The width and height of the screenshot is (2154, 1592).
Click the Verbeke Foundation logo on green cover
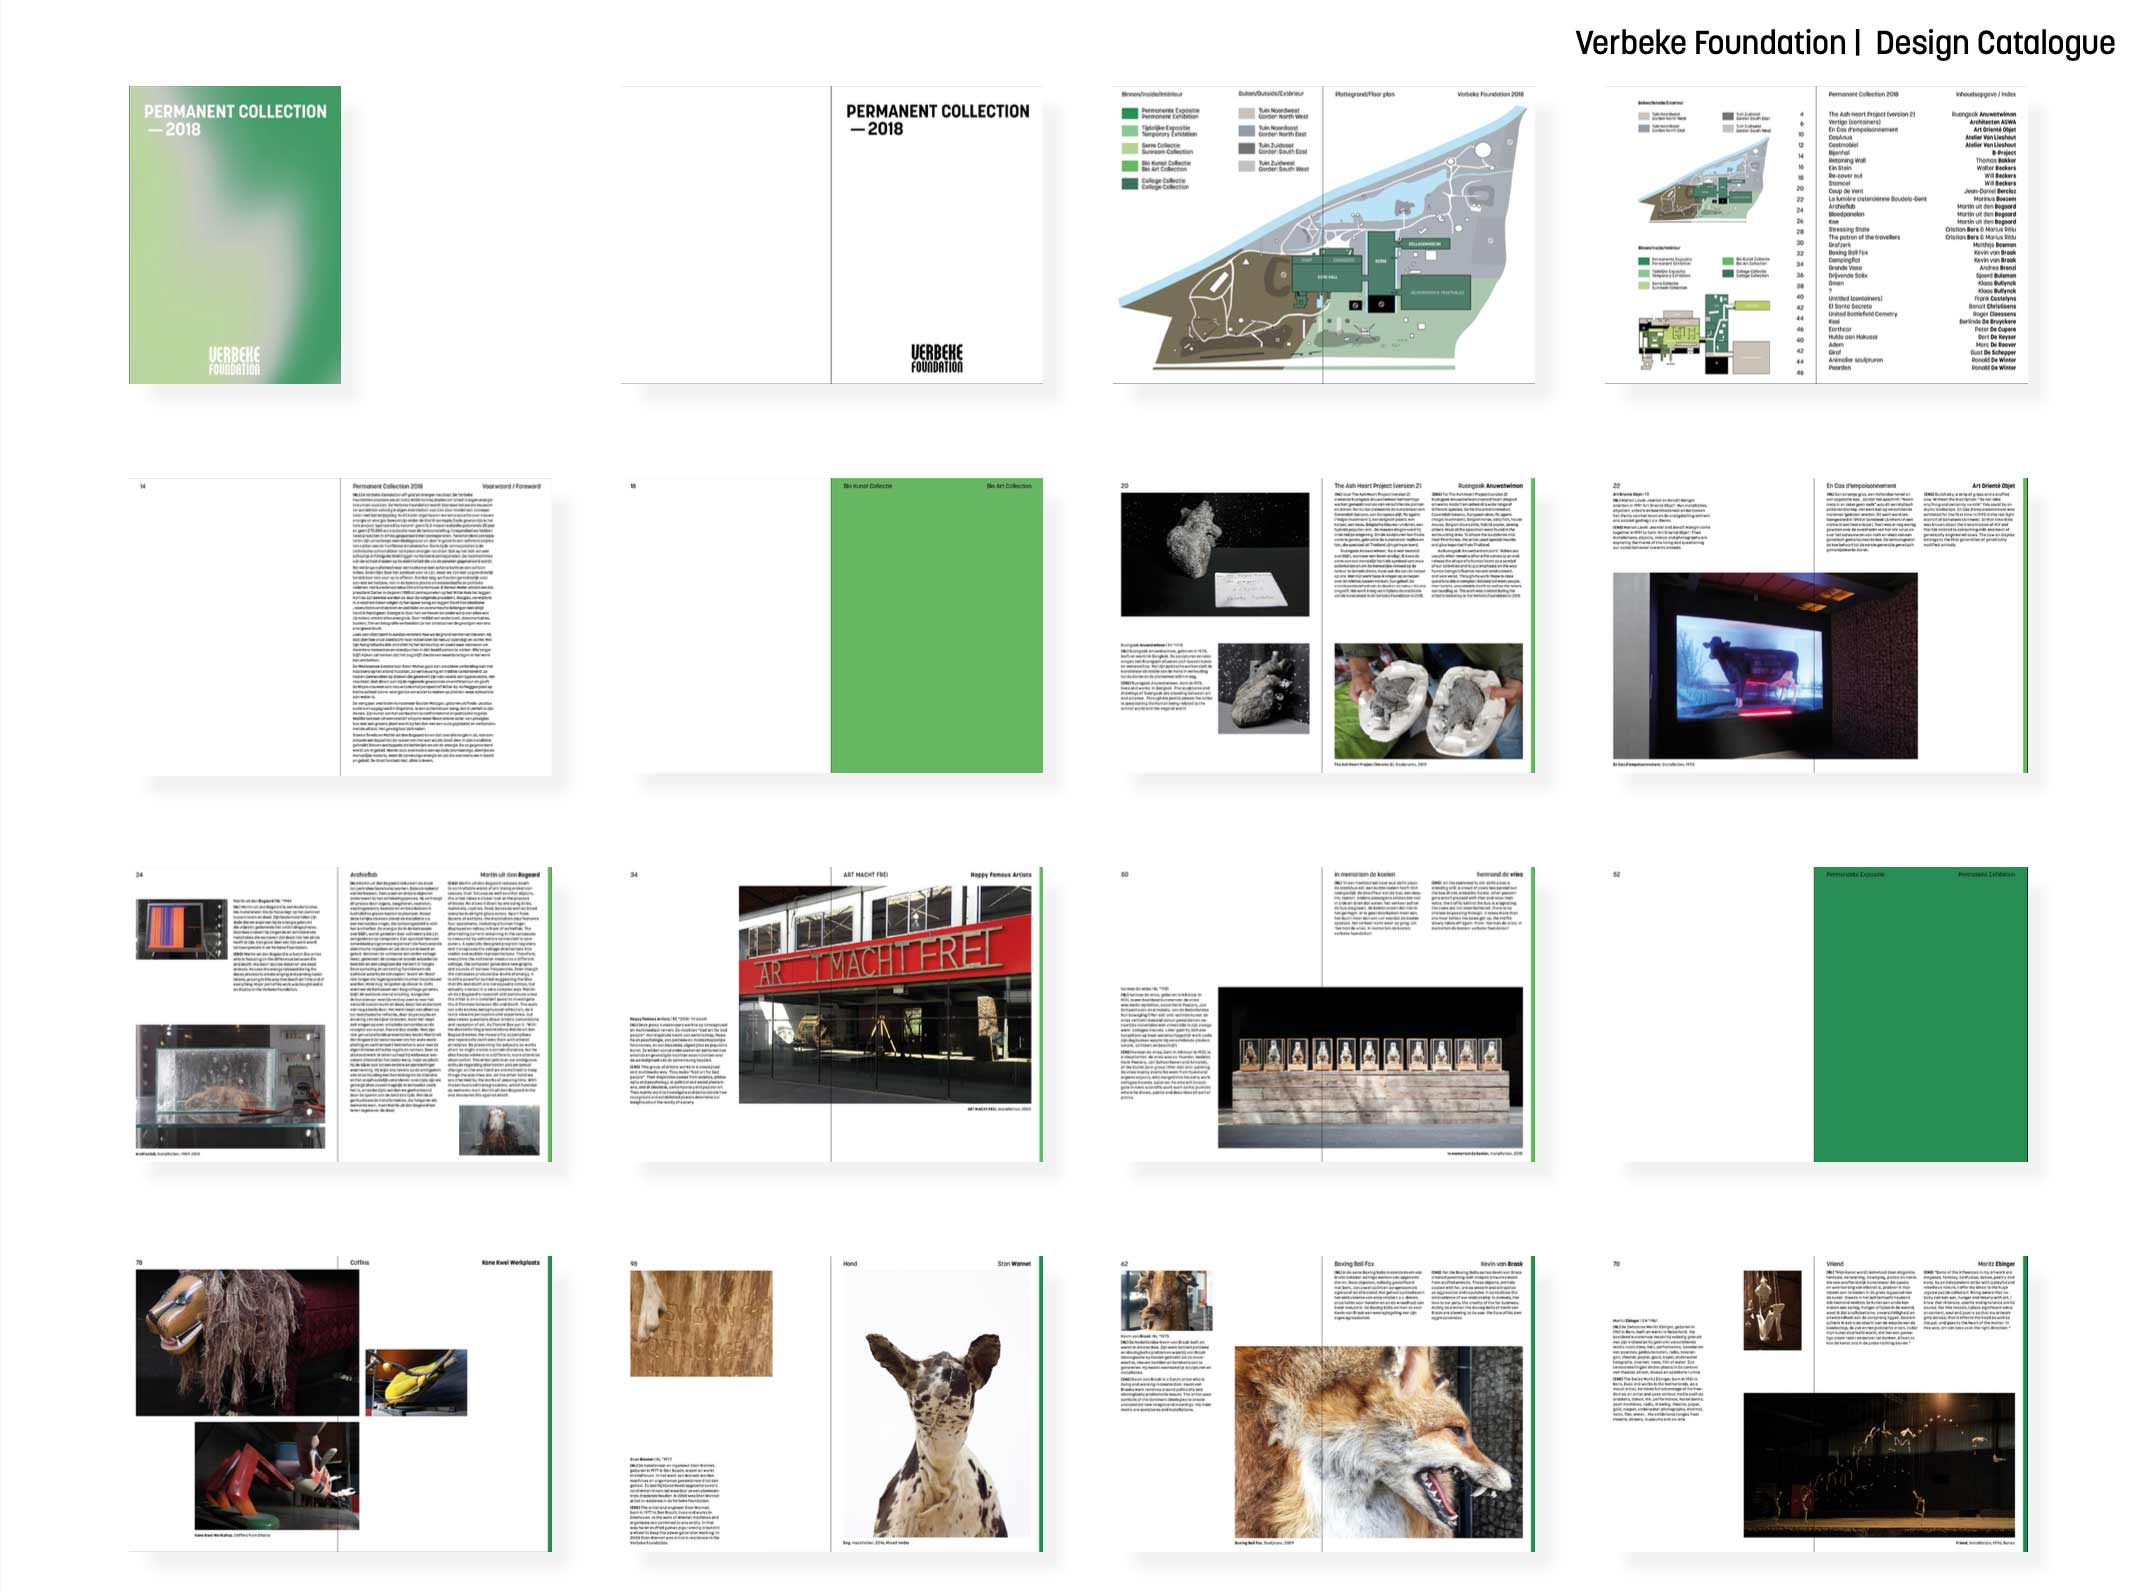point(234,360)
